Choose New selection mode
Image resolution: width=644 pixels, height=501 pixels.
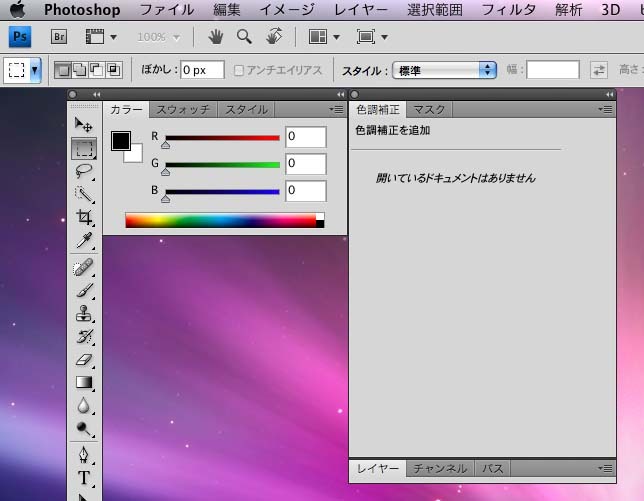coord(62,70)
